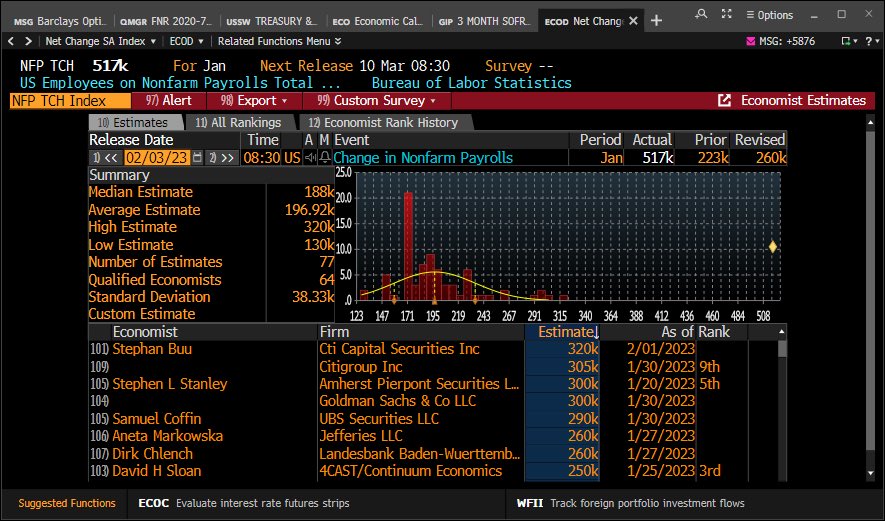Screen dimensions: 885x521
Task: Open the release date calendar picker icon
Action: pos(197,157)
